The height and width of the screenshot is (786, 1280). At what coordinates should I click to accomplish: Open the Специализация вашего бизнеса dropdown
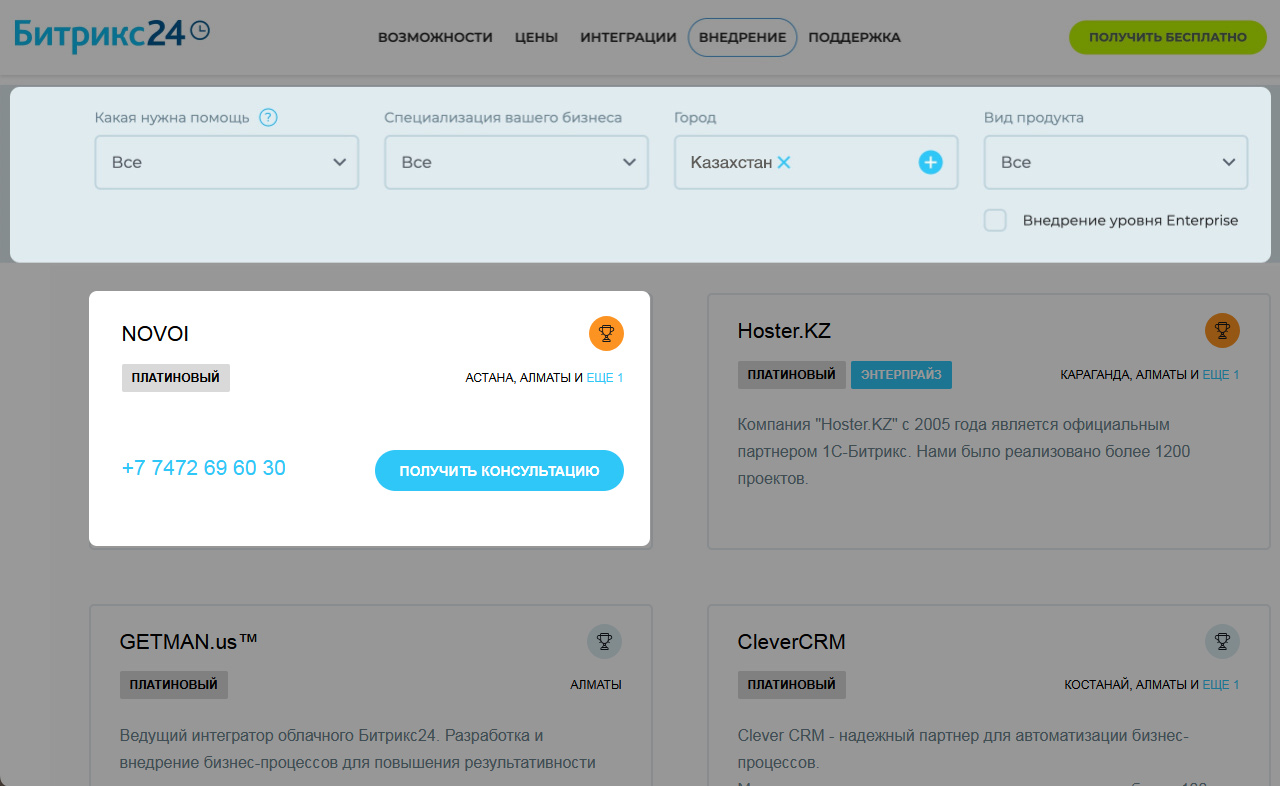point(516,162)
